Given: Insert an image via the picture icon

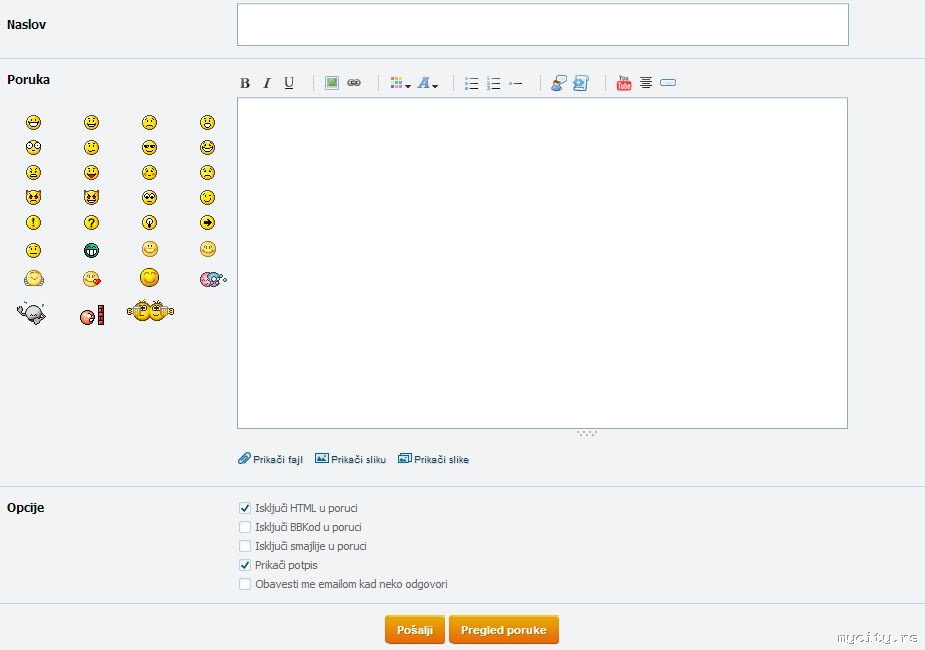Looking at the screenshot, I should coord(332,83).
